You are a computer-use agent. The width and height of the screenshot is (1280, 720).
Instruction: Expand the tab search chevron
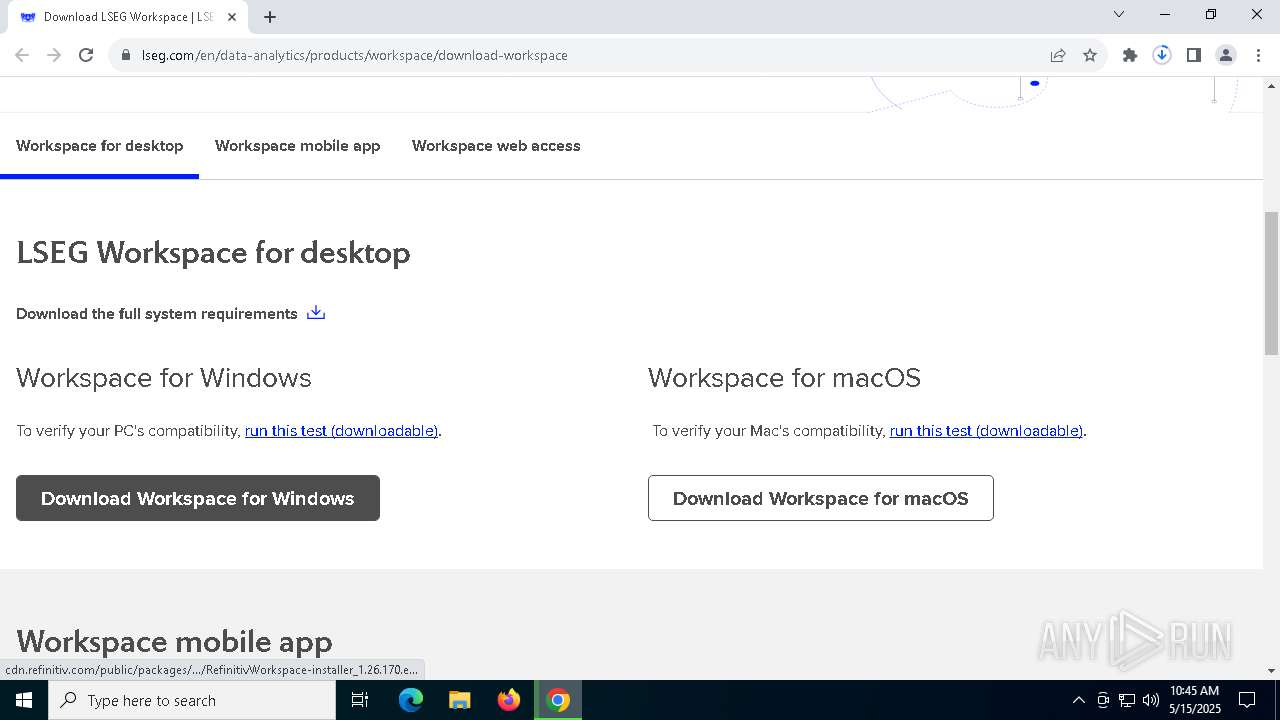click(x=1119, y=14)
